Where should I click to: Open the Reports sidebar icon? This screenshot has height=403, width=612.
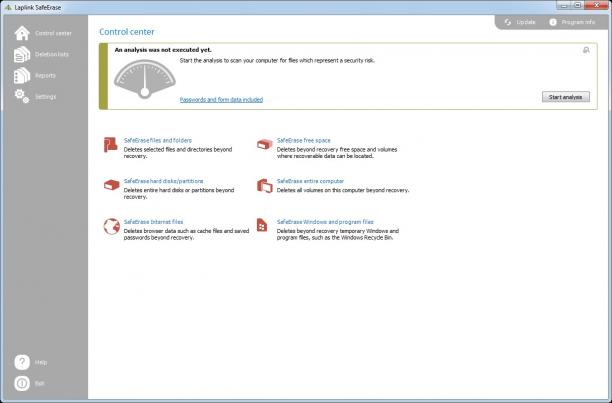(22, 75)
